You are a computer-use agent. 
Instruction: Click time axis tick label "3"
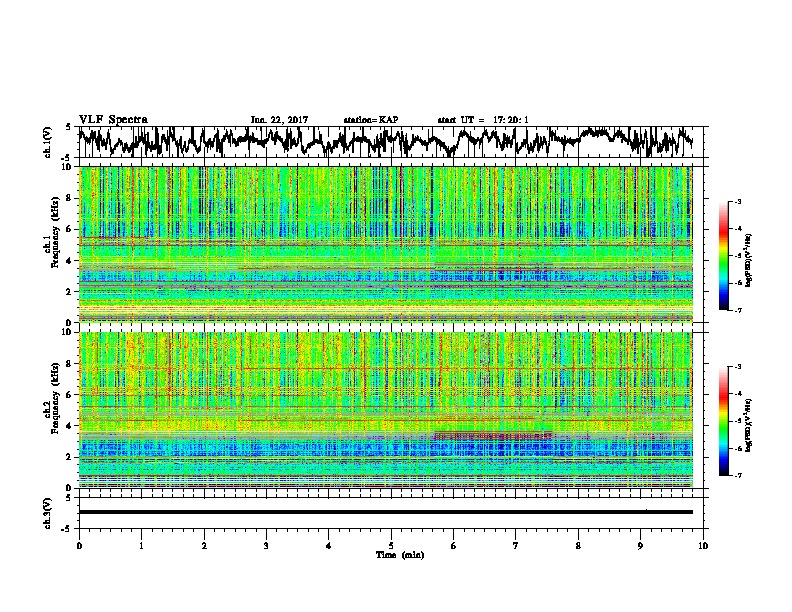click(x=266, y=545)
